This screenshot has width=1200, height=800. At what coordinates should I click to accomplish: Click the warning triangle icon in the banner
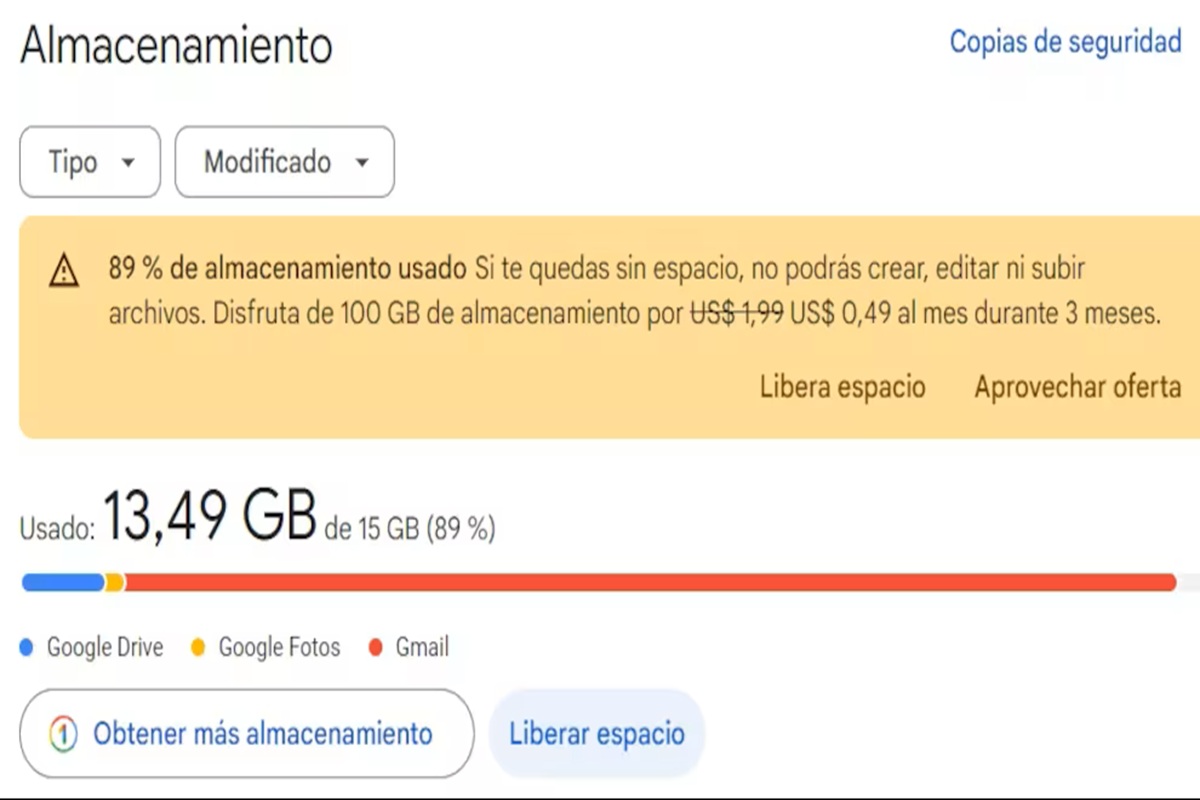64,271
